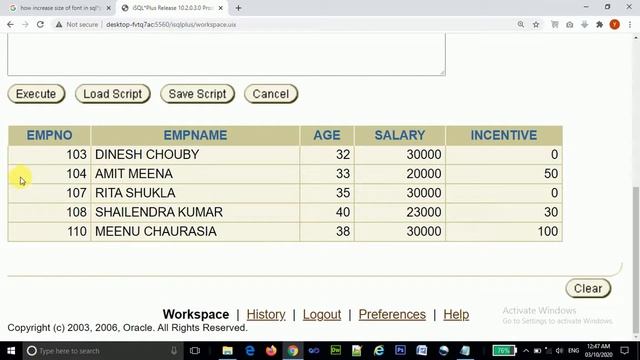Click the Logout link
Screen dimensions: 640x360
[322, 314]
